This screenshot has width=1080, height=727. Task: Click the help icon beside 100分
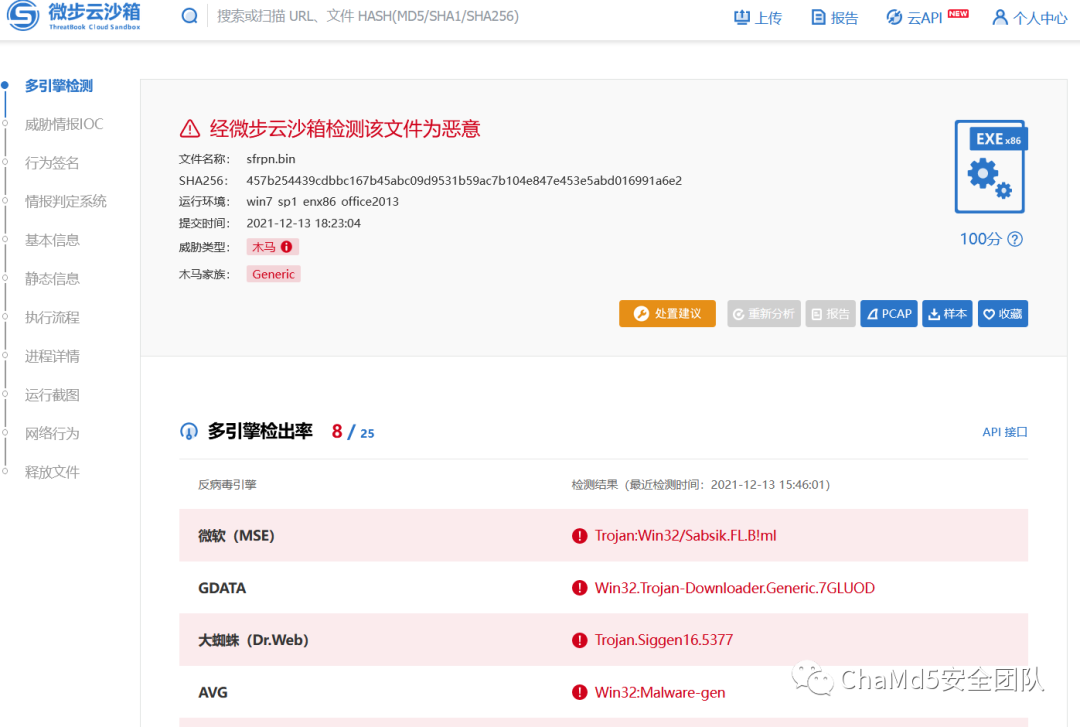click(x=1015, y=239)
